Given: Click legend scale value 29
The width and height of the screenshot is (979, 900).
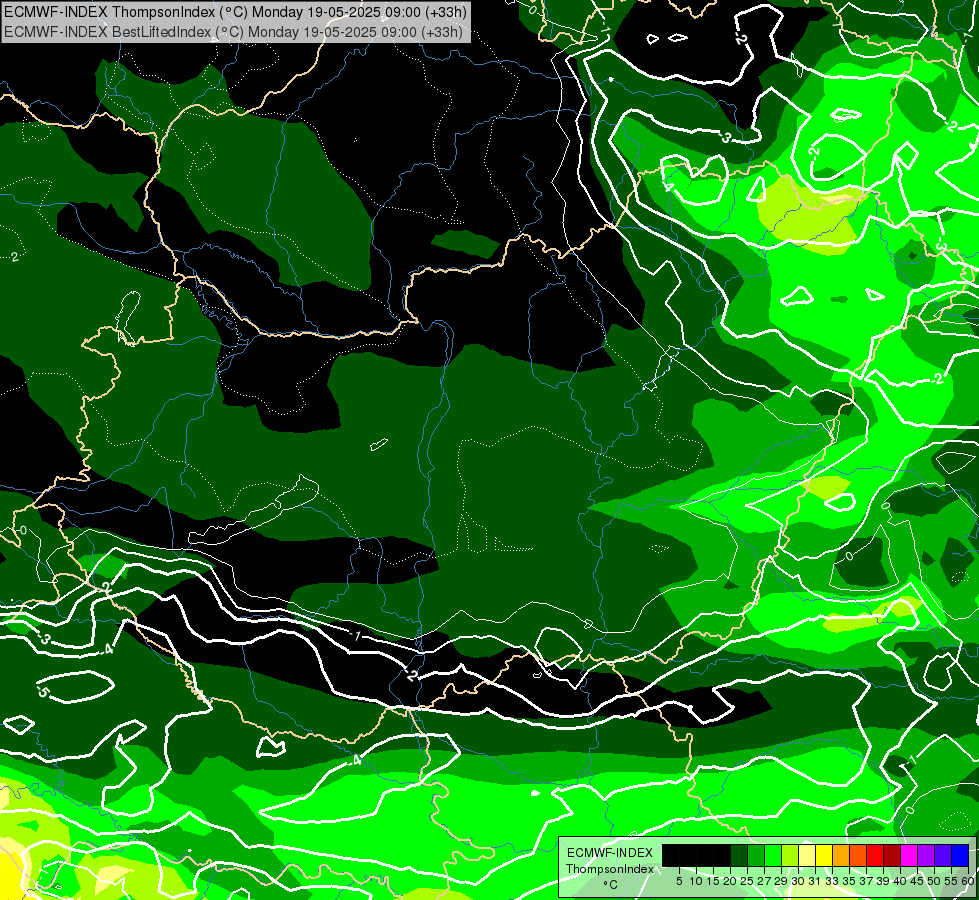Looking at the screenshot, I should click(780, 881).
